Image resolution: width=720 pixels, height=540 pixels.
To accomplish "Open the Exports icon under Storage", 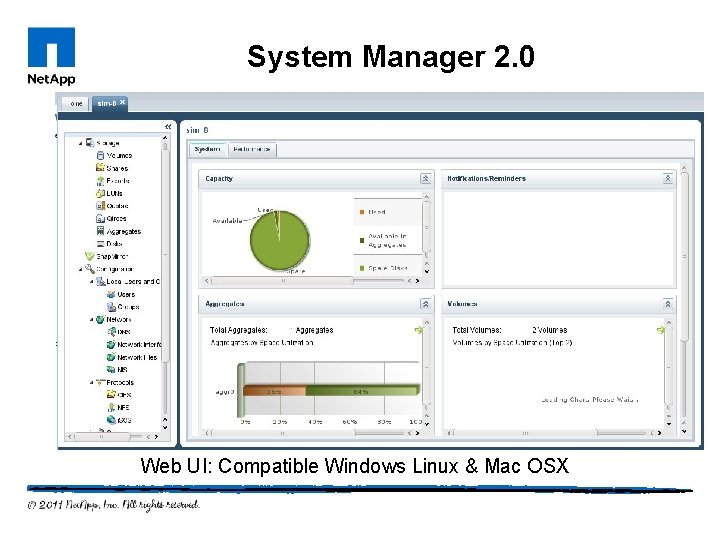I will 101,181.
